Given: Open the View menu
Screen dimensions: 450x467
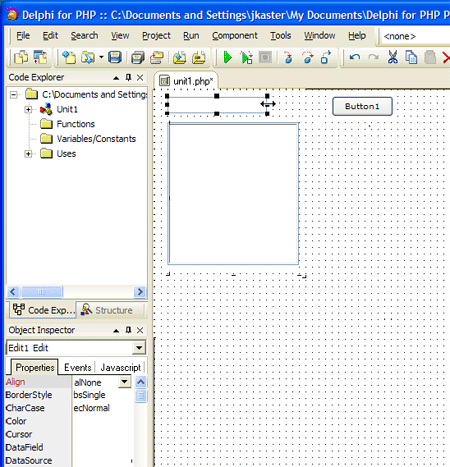Looking at the screenshot, I should pos(120,36).
